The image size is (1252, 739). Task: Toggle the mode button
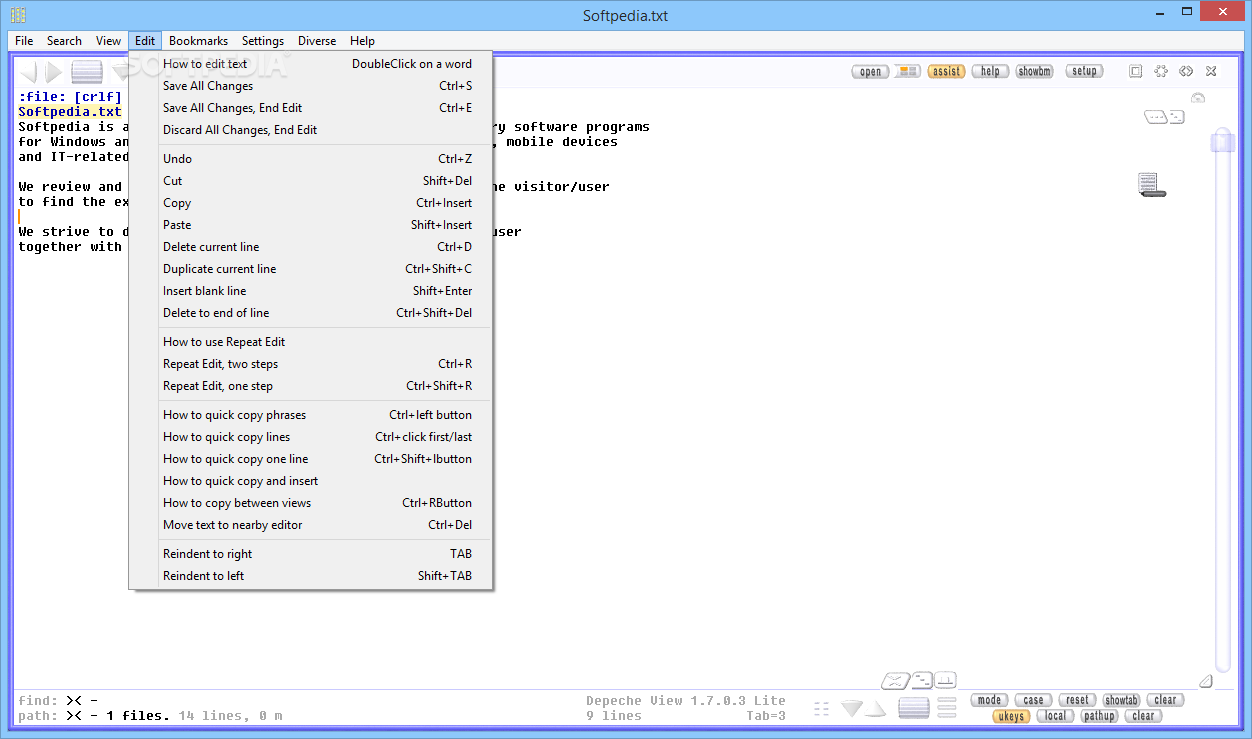[x=989, y=700]
